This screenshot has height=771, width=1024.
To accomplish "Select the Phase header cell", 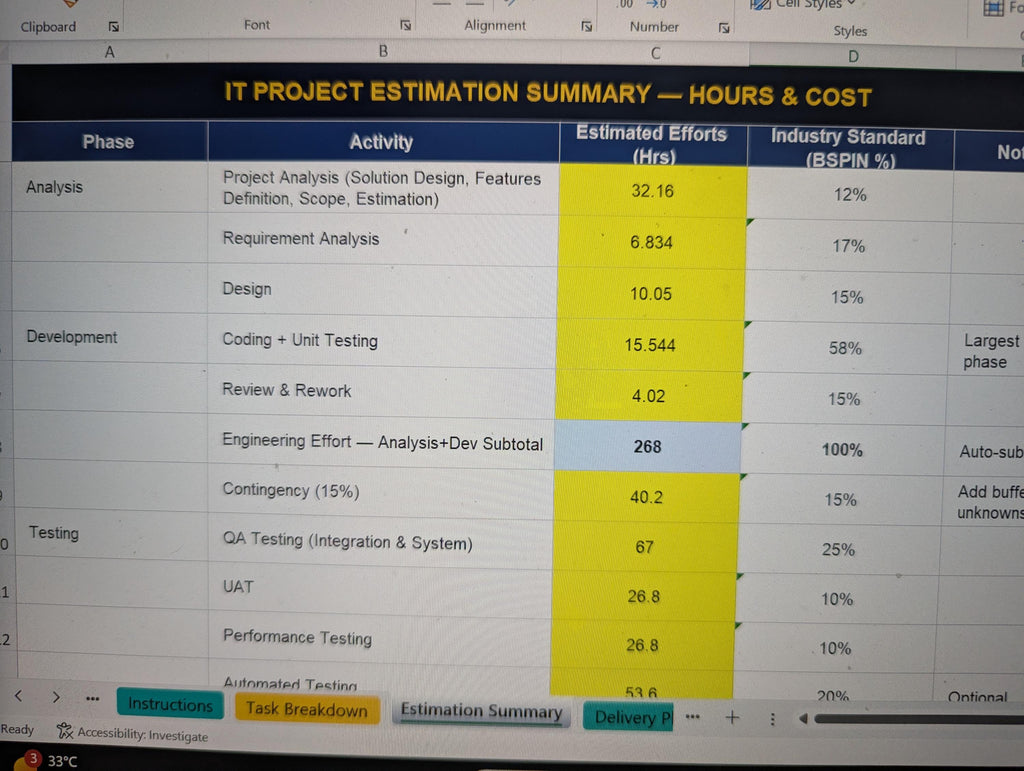I will 108,142.
